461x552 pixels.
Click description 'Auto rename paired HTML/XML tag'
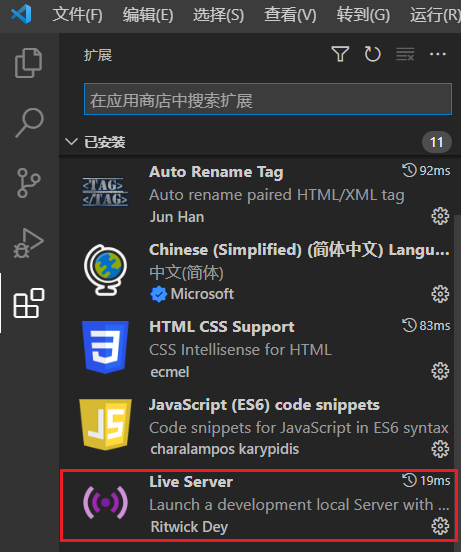click(x=277, y=195)
